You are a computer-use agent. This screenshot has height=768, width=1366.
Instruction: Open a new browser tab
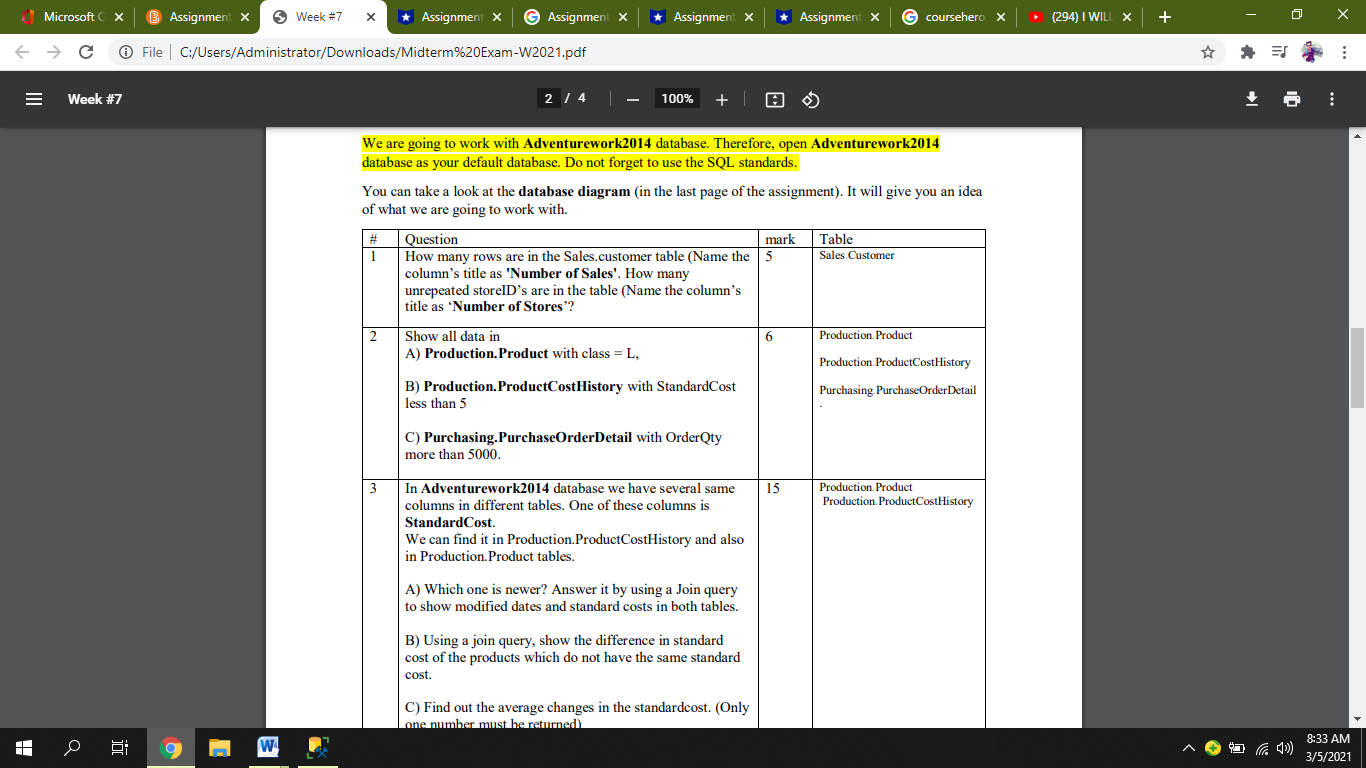pos(1164,17)
